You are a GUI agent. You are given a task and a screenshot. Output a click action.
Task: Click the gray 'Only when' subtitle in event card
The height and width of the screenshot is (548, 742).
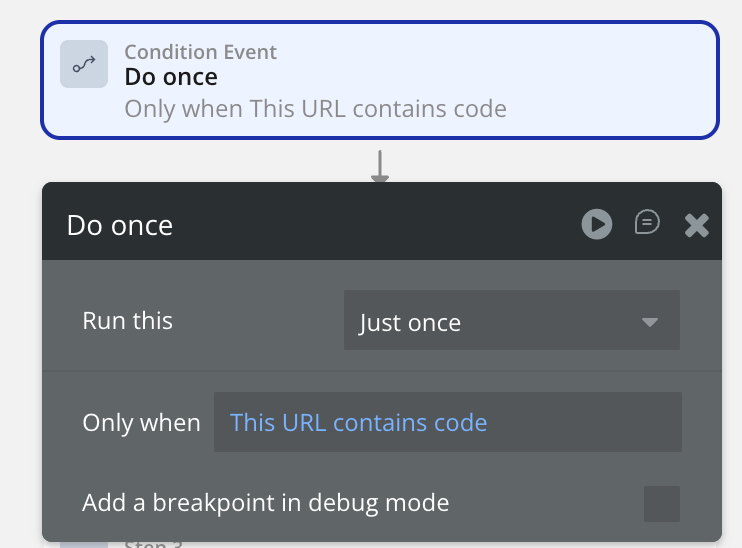[315, 108]
